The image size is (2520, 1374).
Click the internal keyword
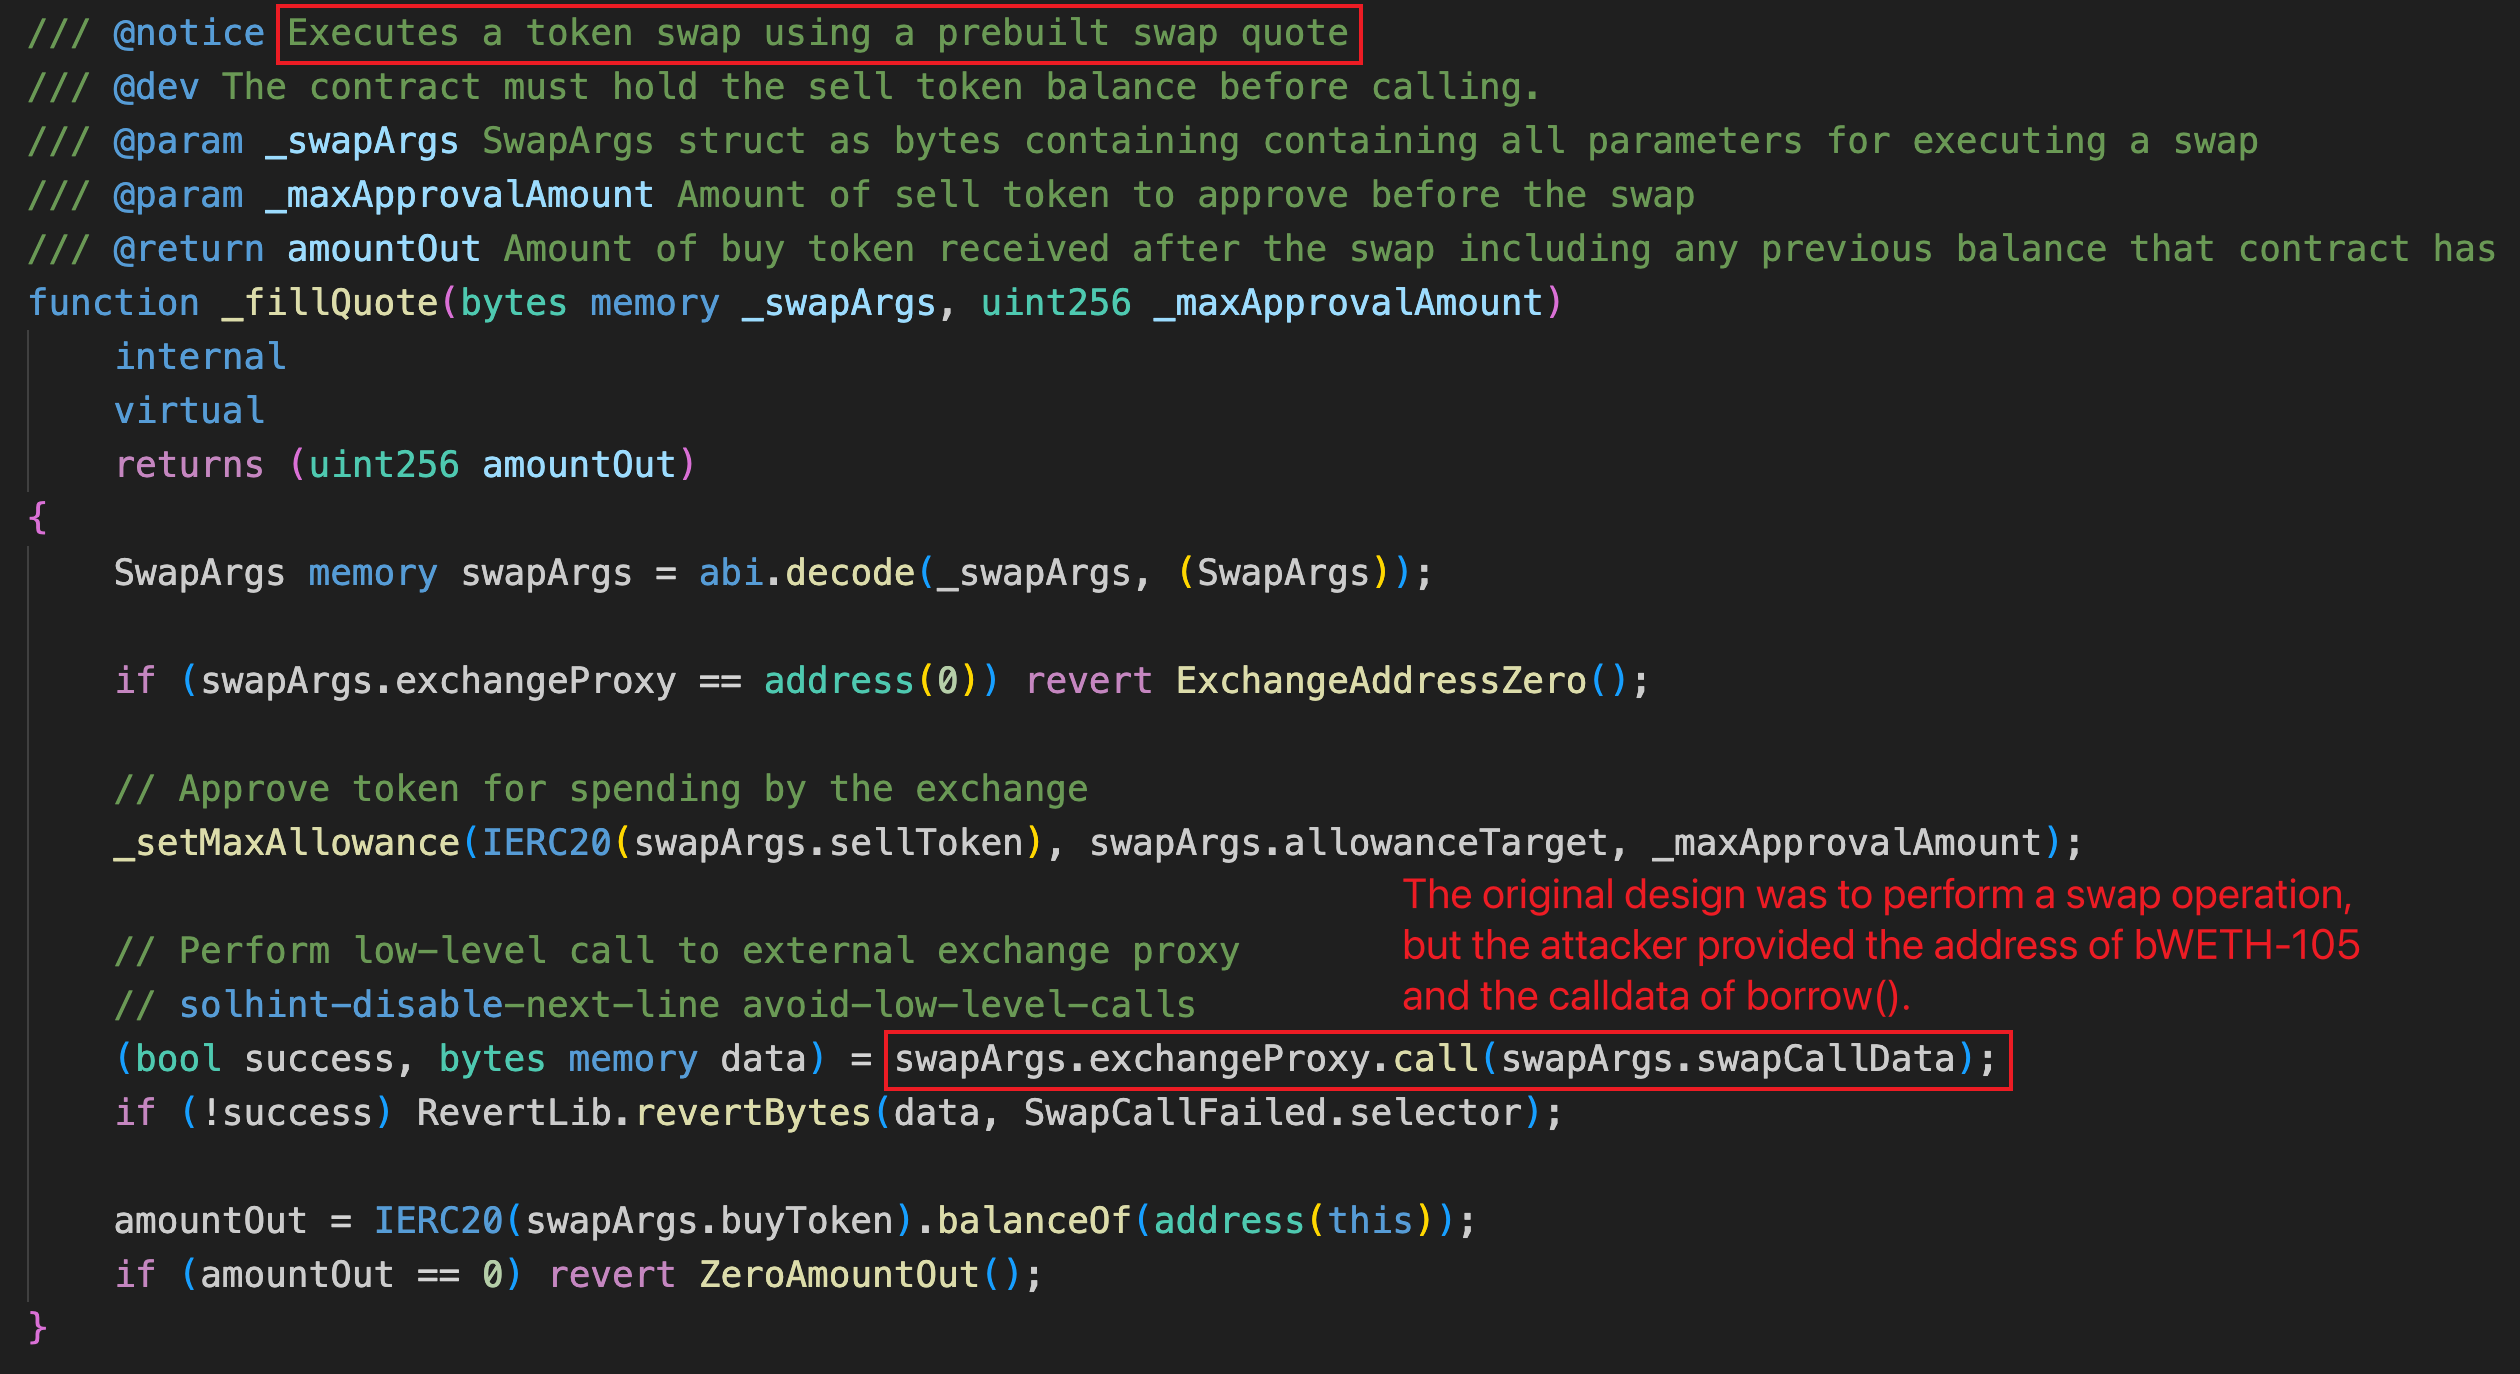200,357
